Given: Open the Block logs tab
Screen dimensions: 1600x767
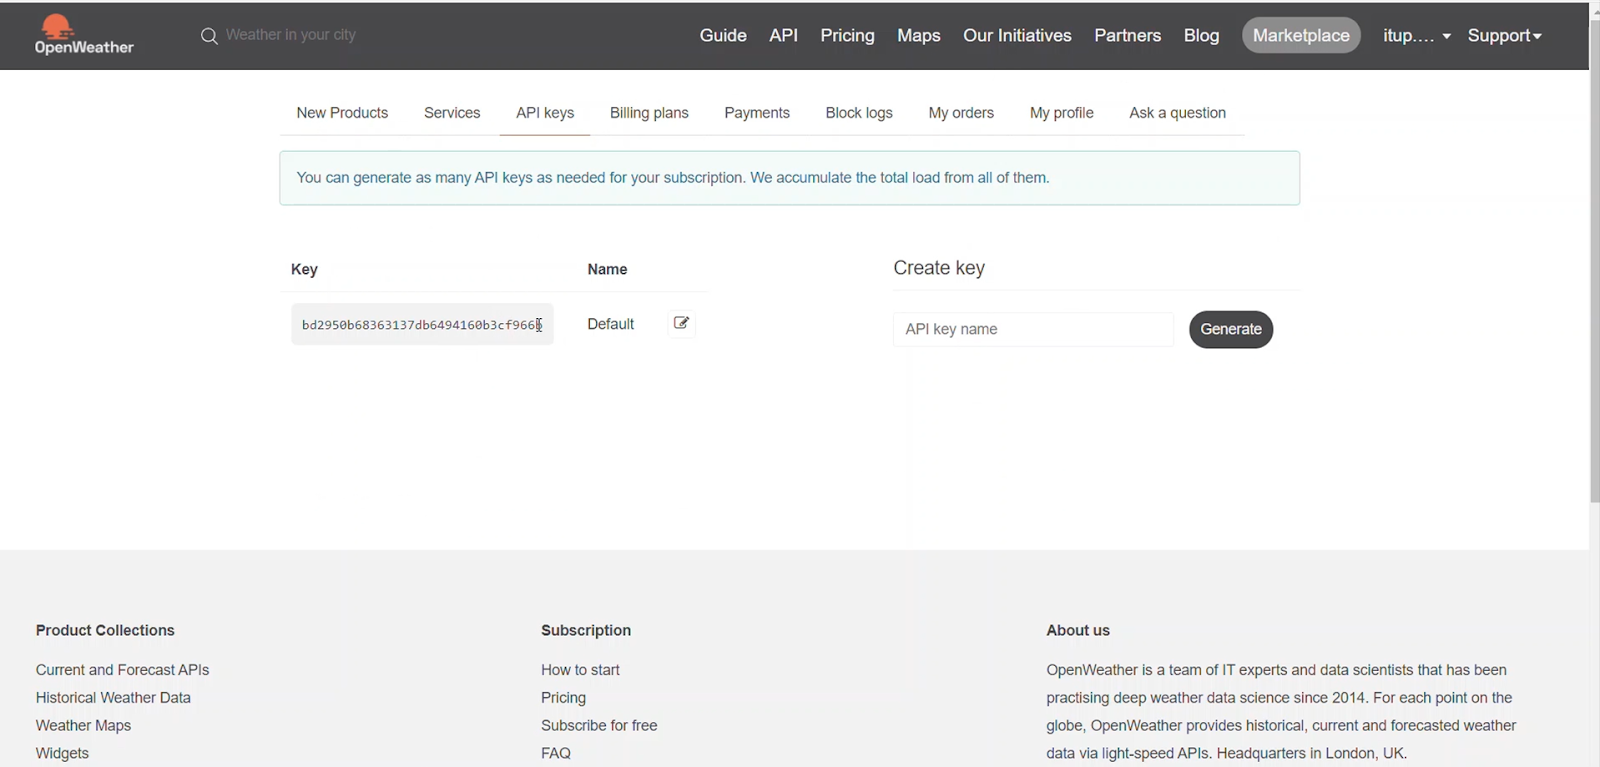Looking at the screenshot, I should pyautogui.click(x=859, y=113).
